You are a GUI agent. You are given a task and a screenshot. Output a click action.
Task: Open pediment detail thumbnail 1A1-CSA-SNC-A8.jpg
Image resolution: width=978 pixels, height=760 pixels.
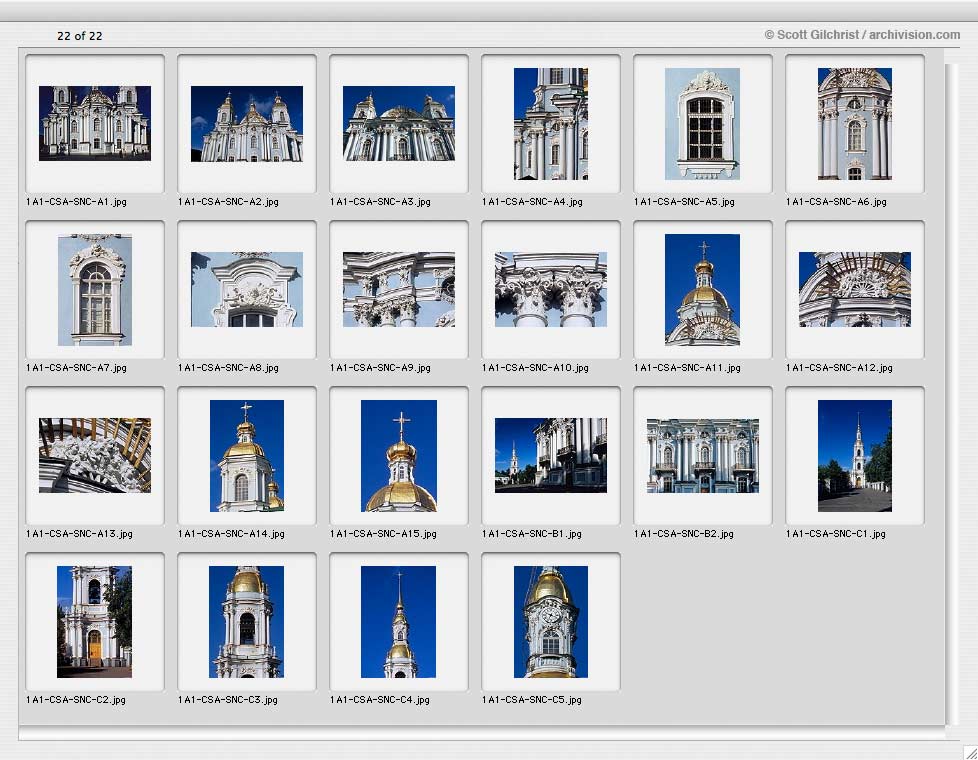[247, 290]
